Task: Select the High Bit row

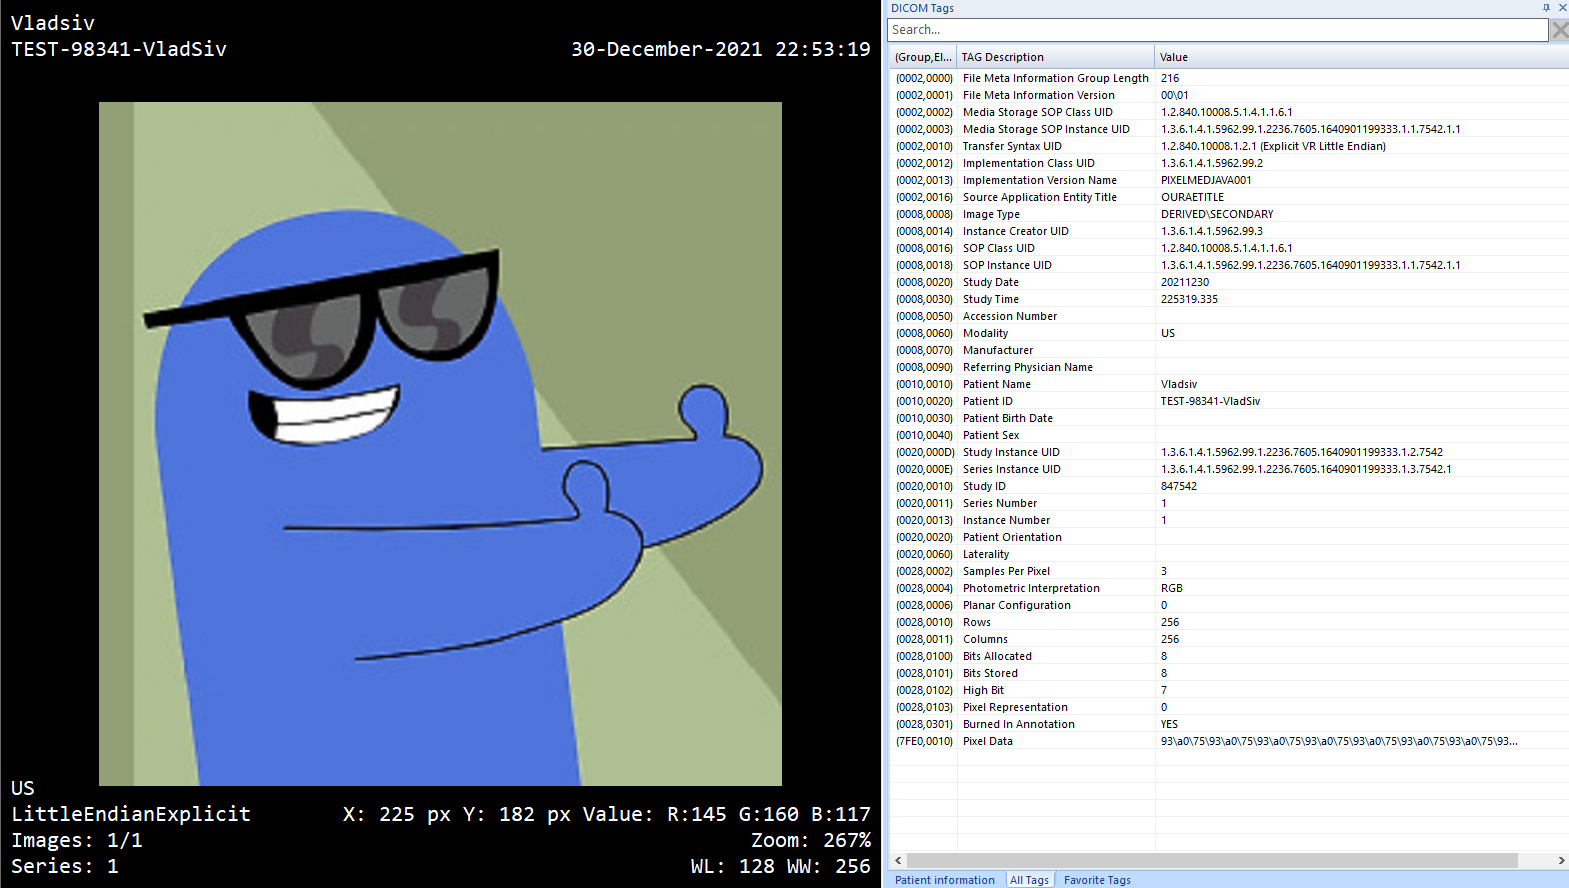Action: pyautogui.click(x=1229, y=690)
